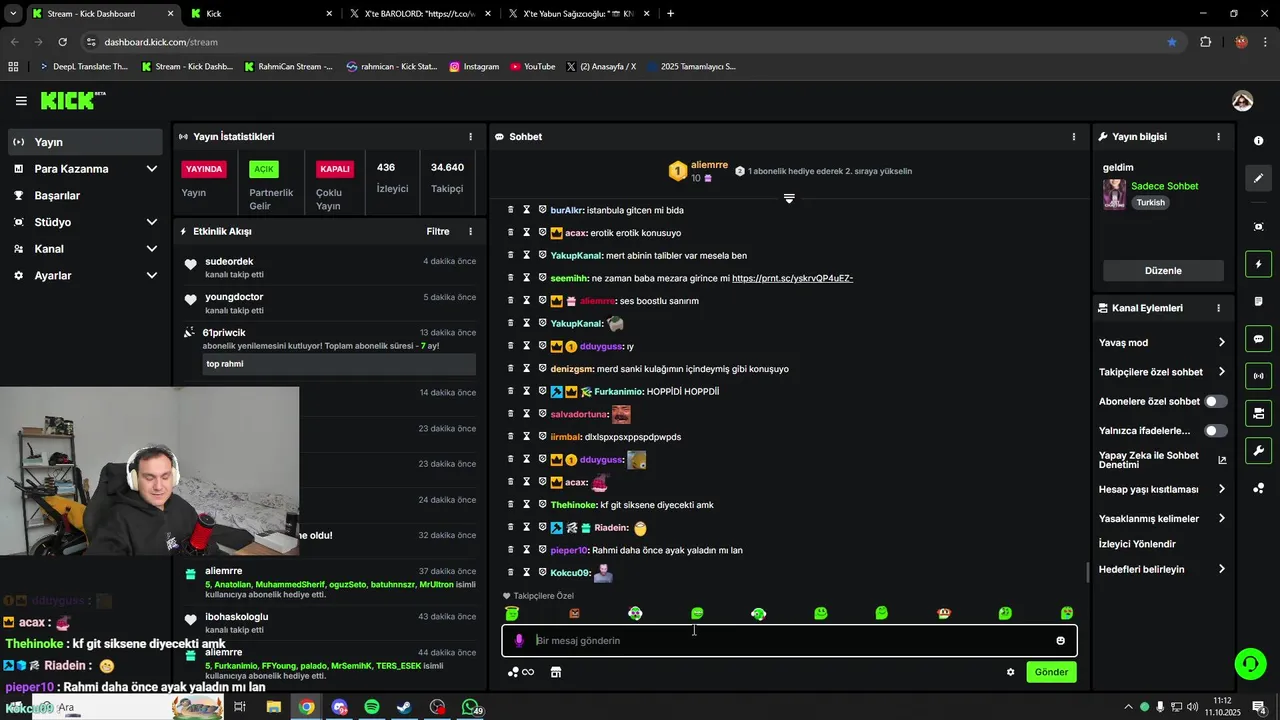Toggle the channel actions camera icon in right rail
The image size is (1280, 720).
pos(1259,413)
